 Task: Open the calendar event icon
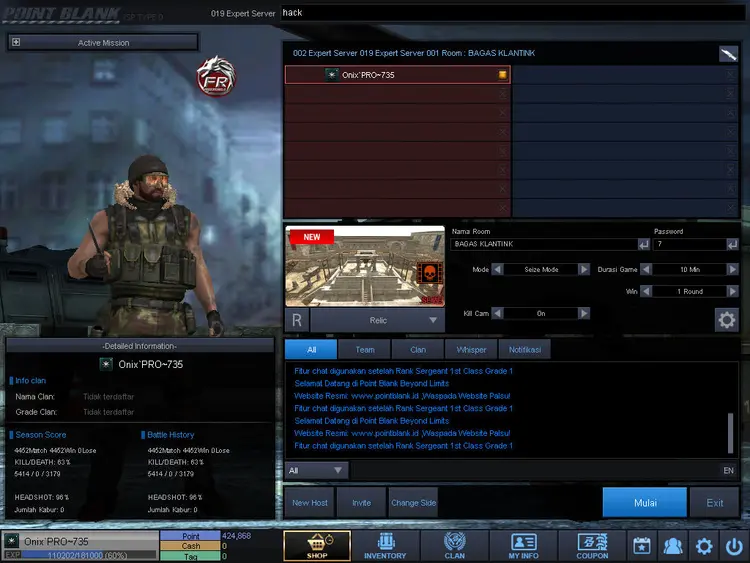(x=641, y=546)
